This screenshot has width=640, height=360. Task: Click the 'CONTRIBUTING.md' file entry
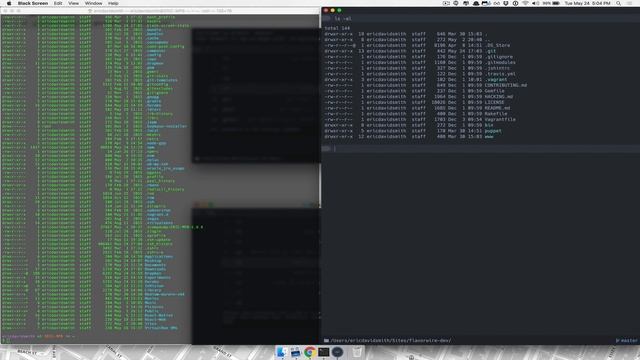pyautogui.click(x=506, y=85)
